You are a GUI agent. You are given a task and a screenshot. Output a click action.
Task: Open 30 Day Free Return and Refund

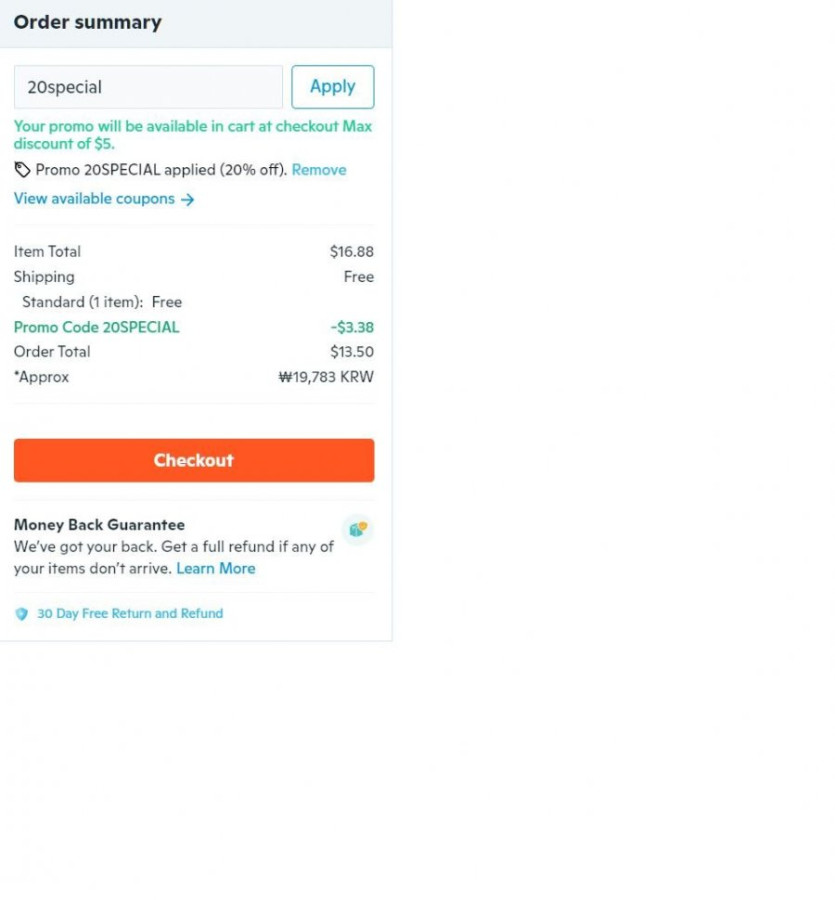point(130,614)
